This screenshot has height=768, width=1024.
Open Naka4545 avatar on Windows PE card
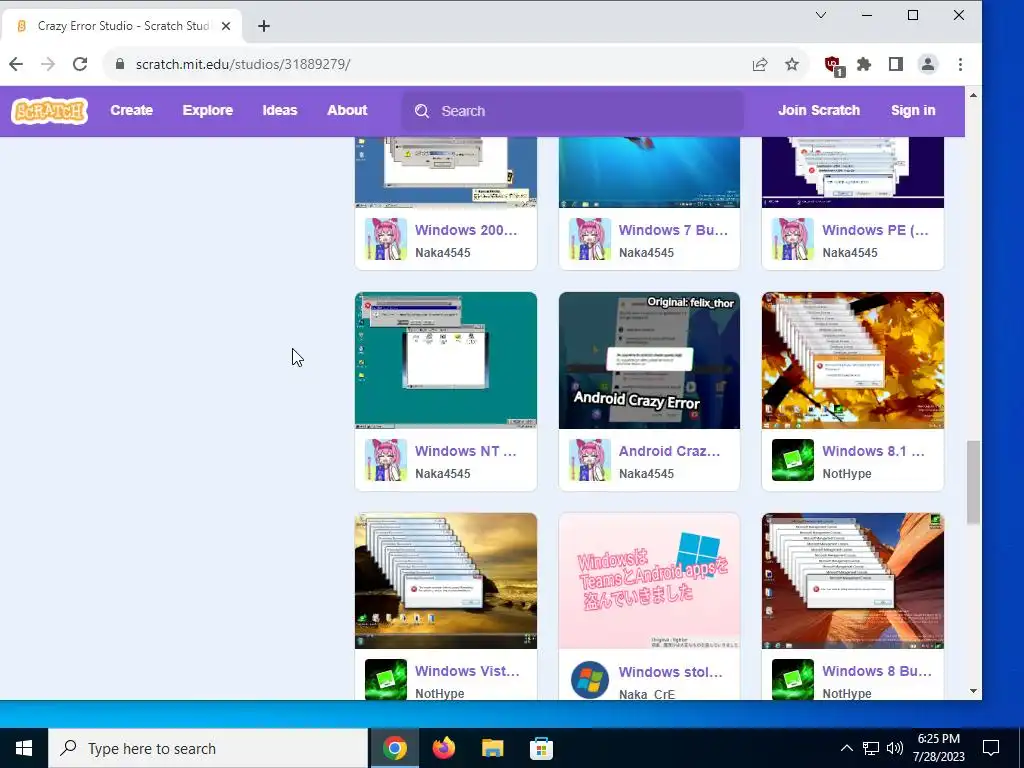pyautogui.click(x=793, y=239)
